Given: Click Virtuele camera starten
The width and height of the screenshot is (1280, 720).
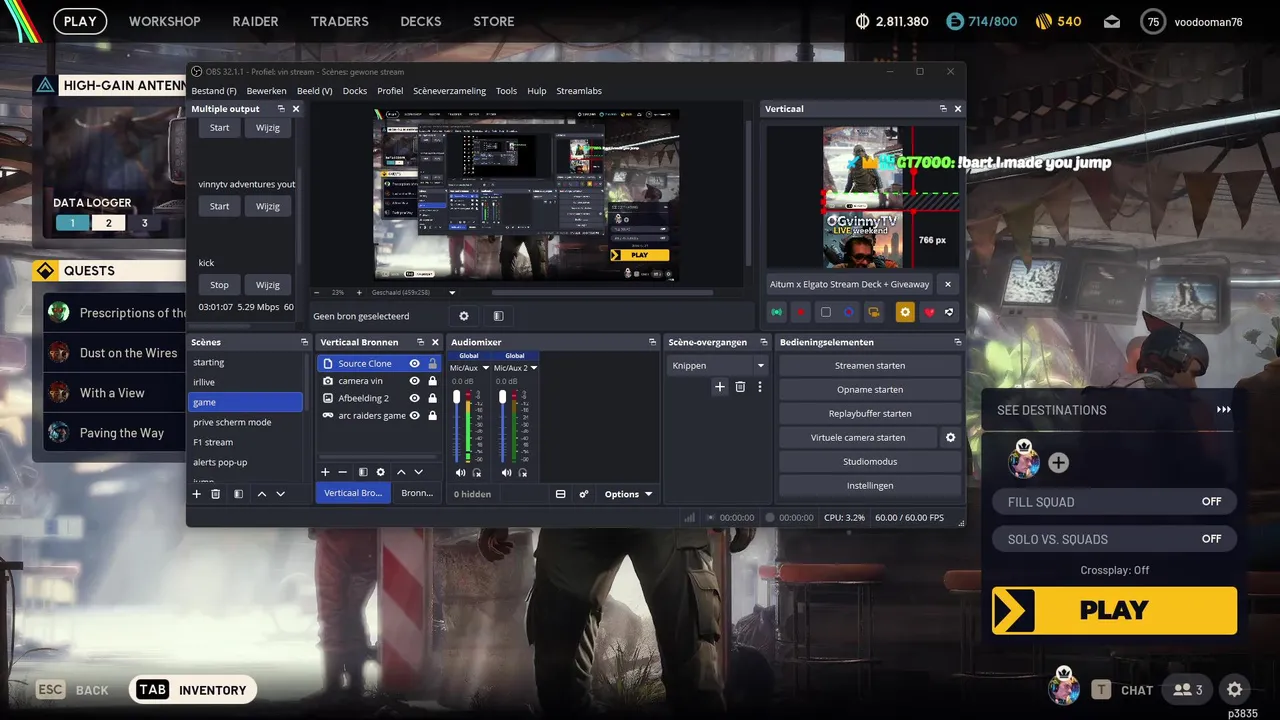Looking at the screenshot, I should click(x=858, y=437).
